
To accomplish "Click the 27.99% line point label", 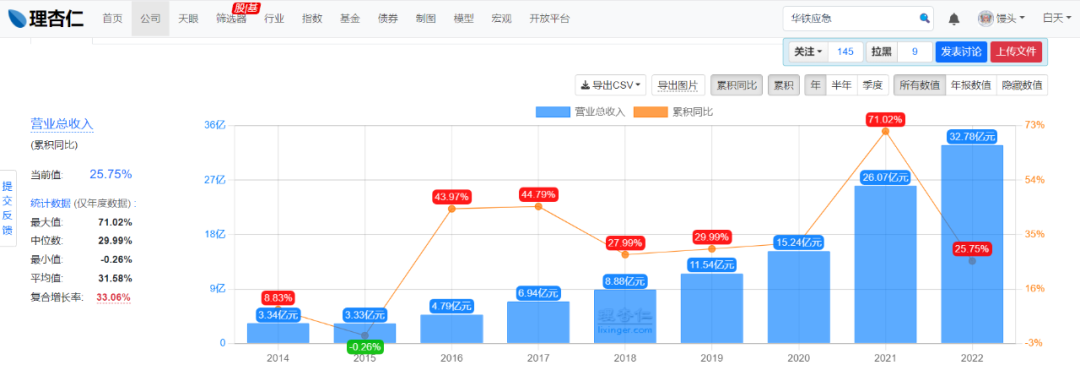I will point(625,243).
